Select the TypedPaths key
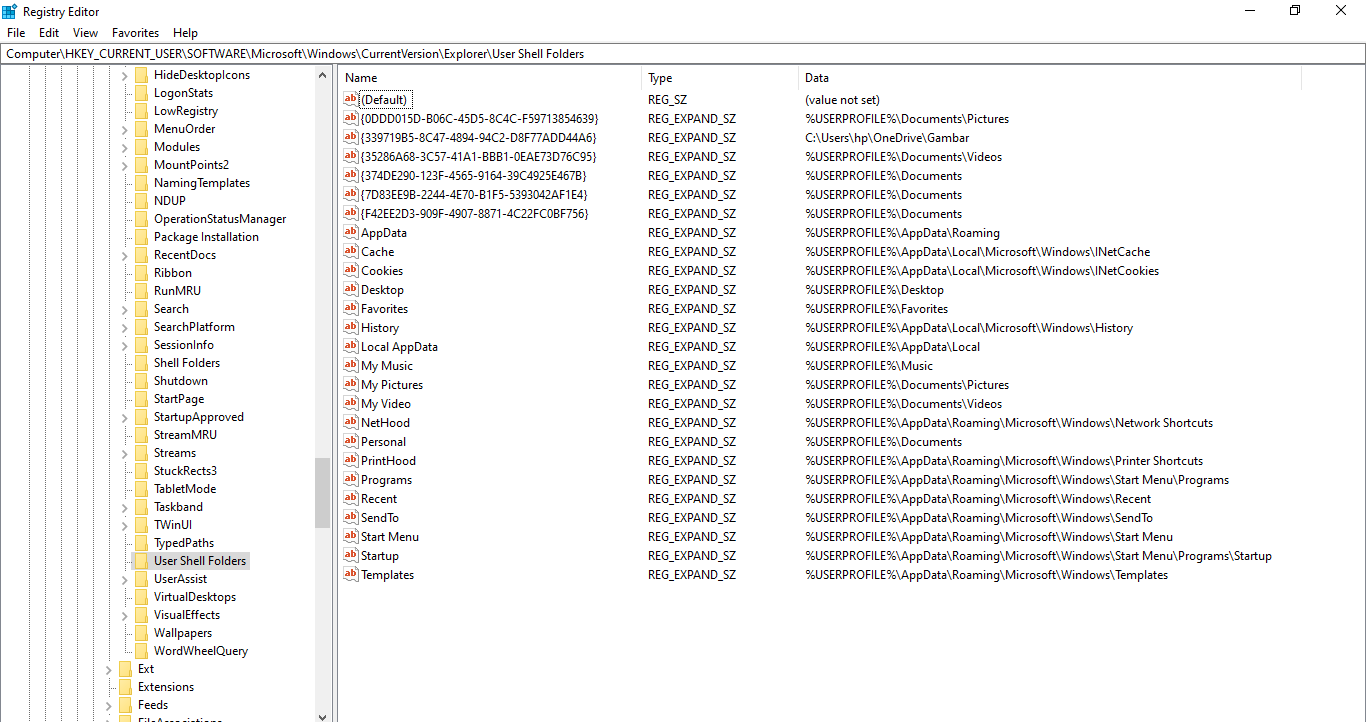This screenshot has height=722, width=1366. (184, 543)
